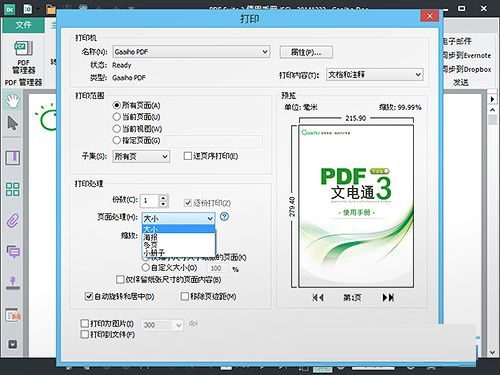This screenshot has width=500, height=375.
Task: Enable 打印到文件(F) checkbox
Action: (x=85, y=334)
